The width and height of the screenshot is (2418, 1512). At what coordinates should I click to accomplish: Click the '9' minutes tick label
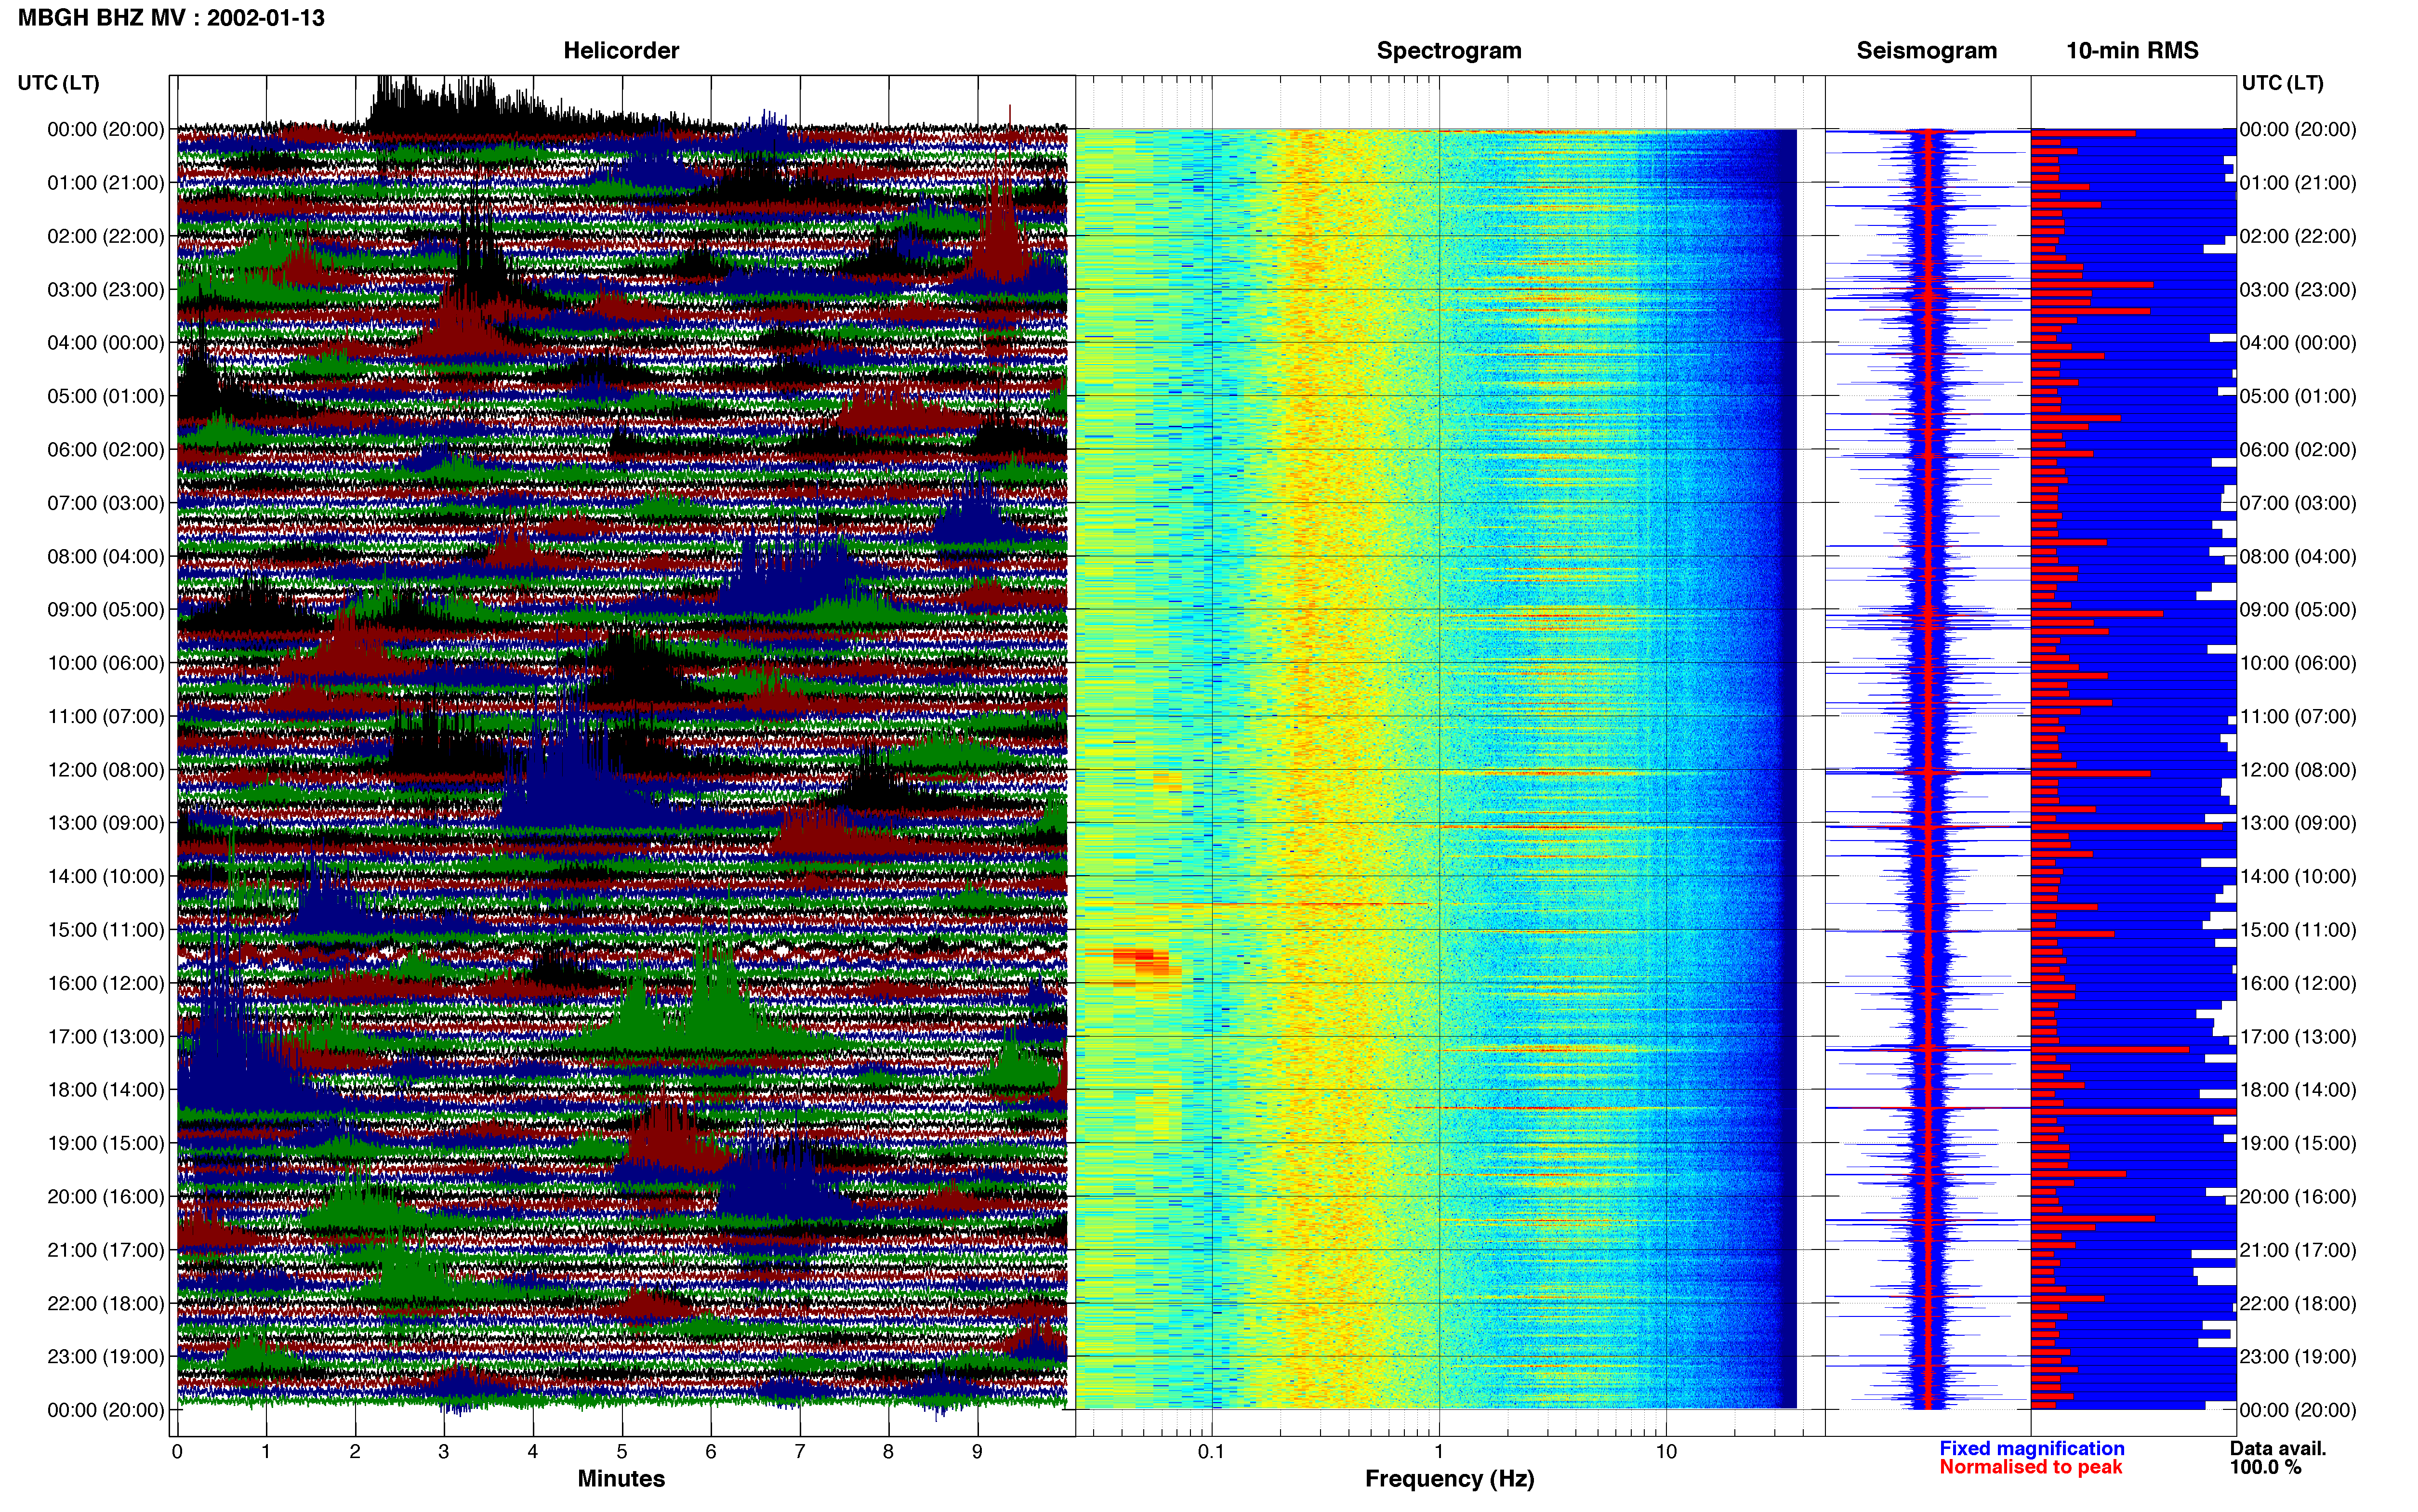coord(977,1452)
